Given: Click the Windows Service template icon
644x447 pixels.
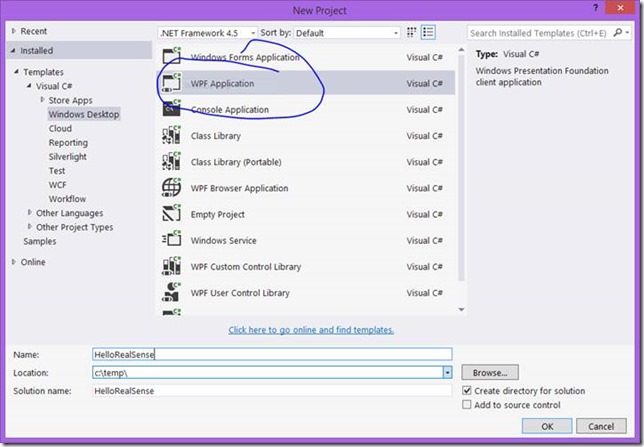Looking at the screenshot, I should (x=171, y=240).
